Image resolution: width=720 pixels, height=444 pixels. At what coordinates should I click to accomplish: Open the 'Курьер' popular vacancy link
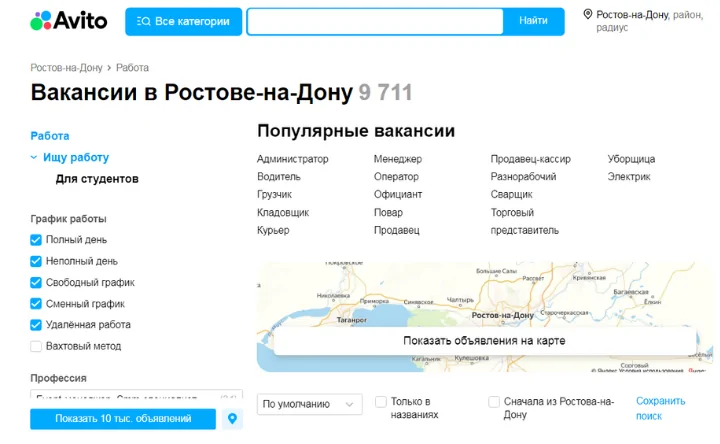(273, 231)
